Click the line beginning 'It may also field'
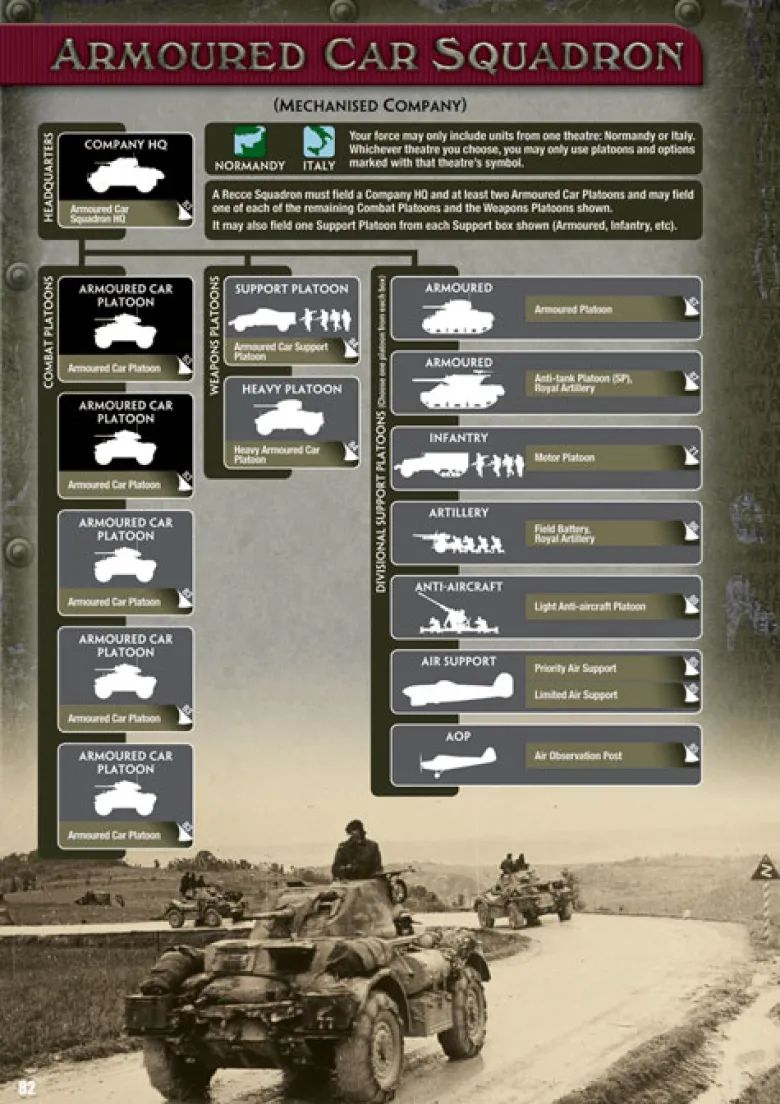 point(444,226)
